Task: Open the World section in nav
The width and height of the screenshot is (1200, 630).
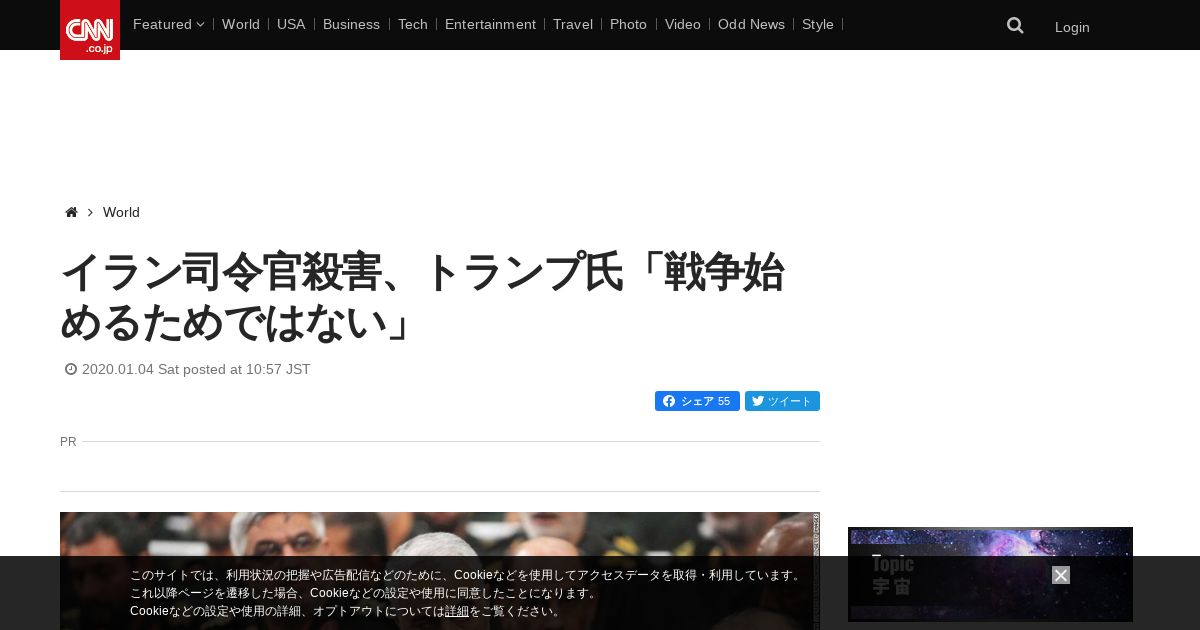Action: [x=241, y=24]
